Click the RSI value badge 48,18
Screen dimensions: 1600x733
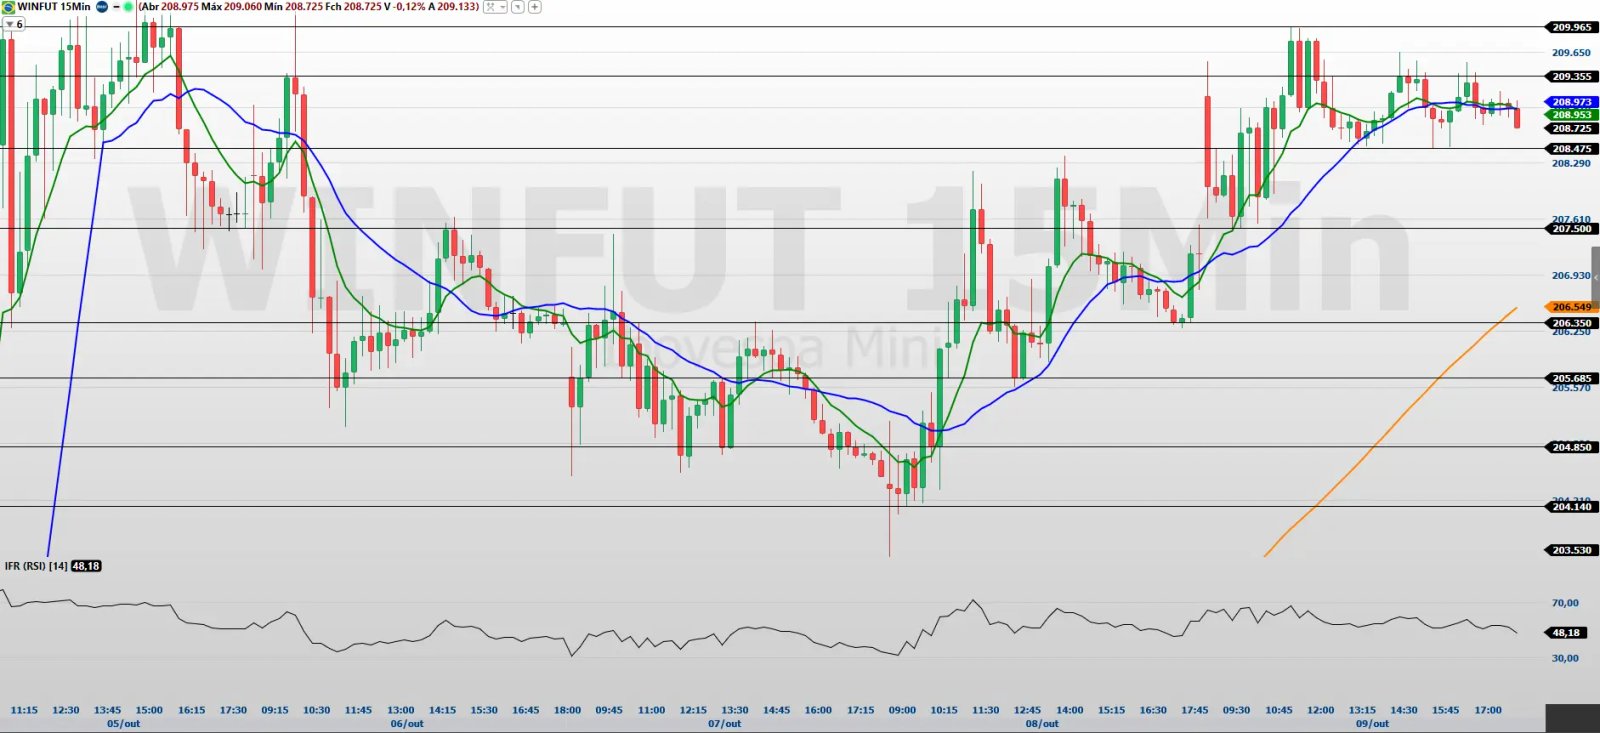(x=86, y=566)
